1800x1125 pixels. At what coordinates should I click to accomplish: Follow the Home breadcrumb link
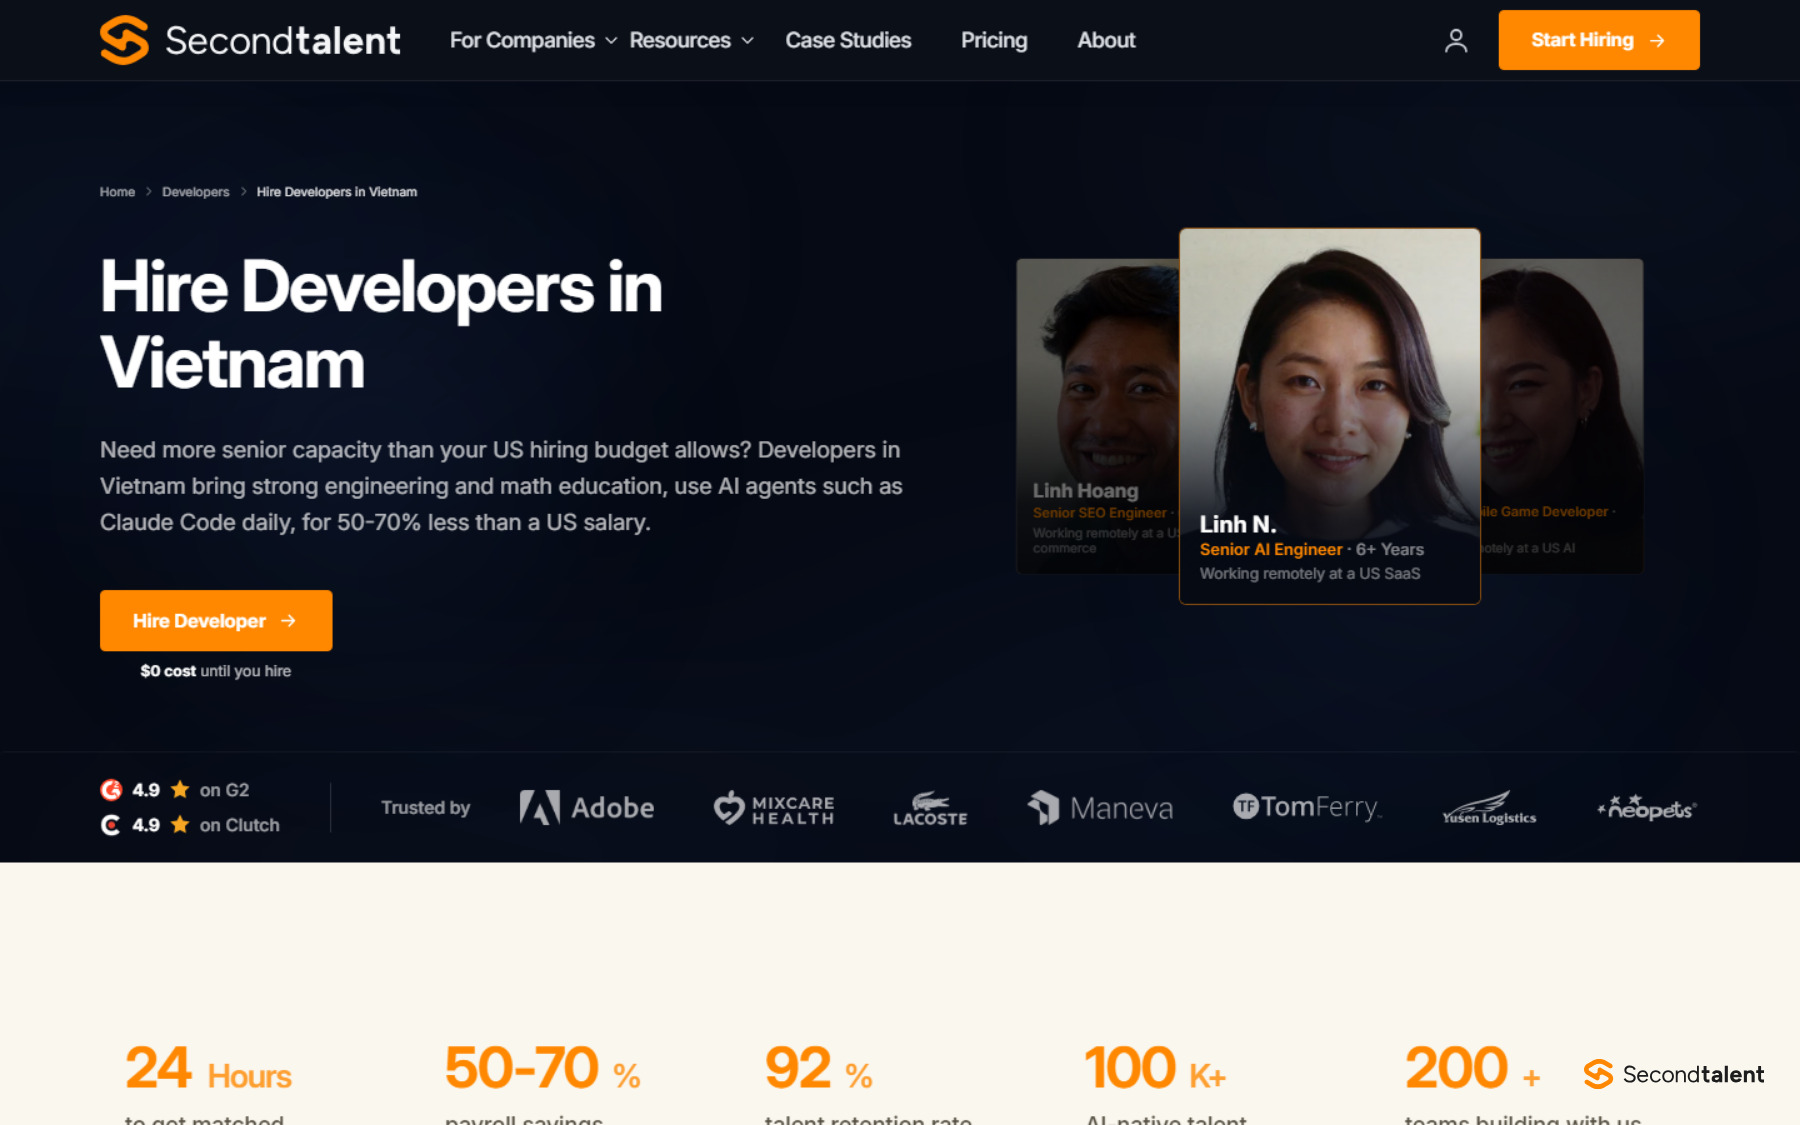tap(117, 192)
